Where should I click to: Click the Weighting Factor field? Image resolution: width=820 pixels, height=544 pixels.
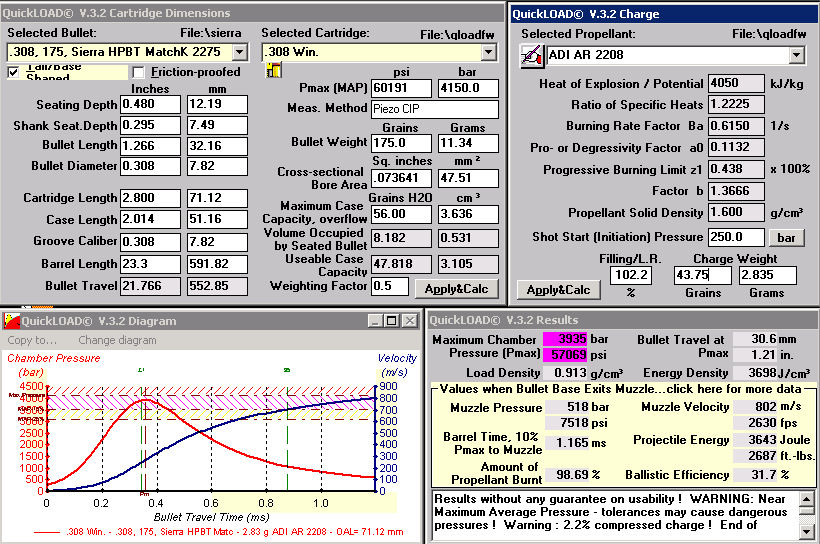390,286
